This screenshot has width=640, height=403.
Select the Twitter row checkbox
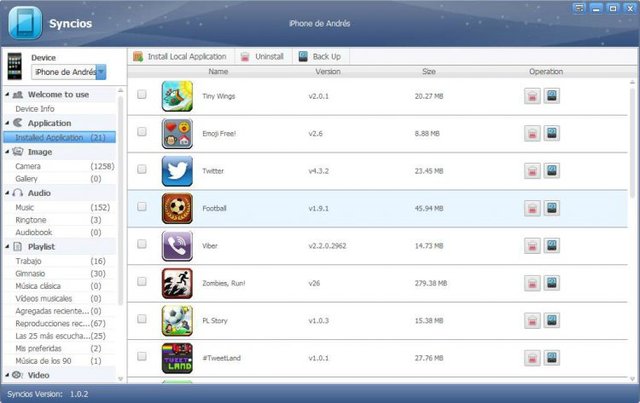click(142, 169)
